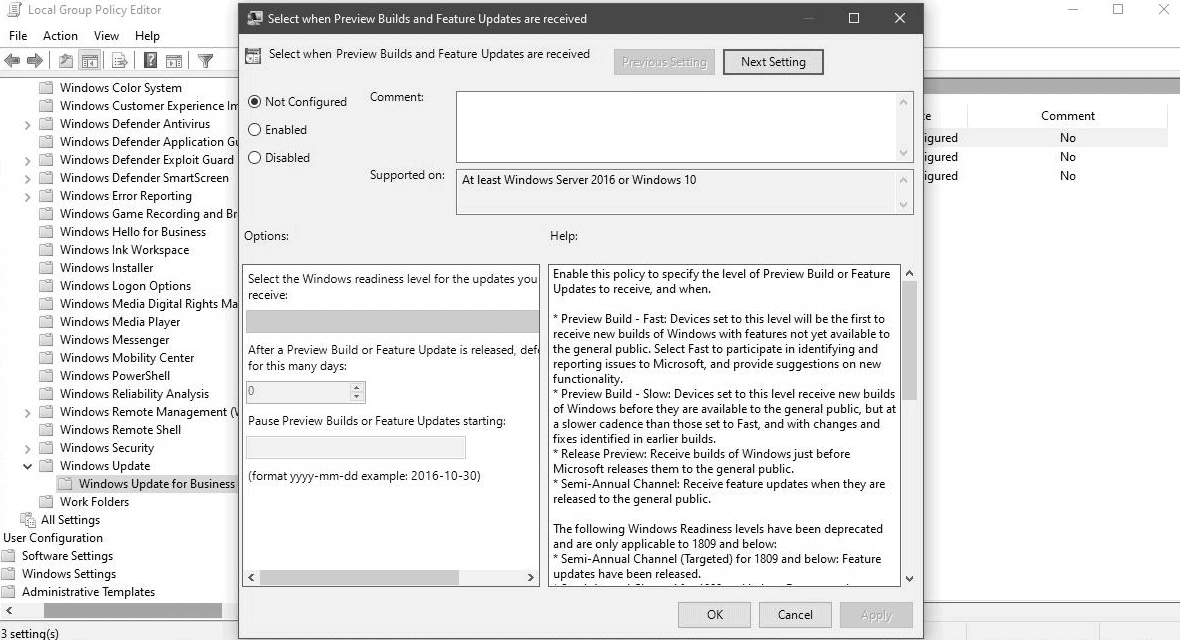Click the folder icon of Windows Logon Options

coord(47,285)
